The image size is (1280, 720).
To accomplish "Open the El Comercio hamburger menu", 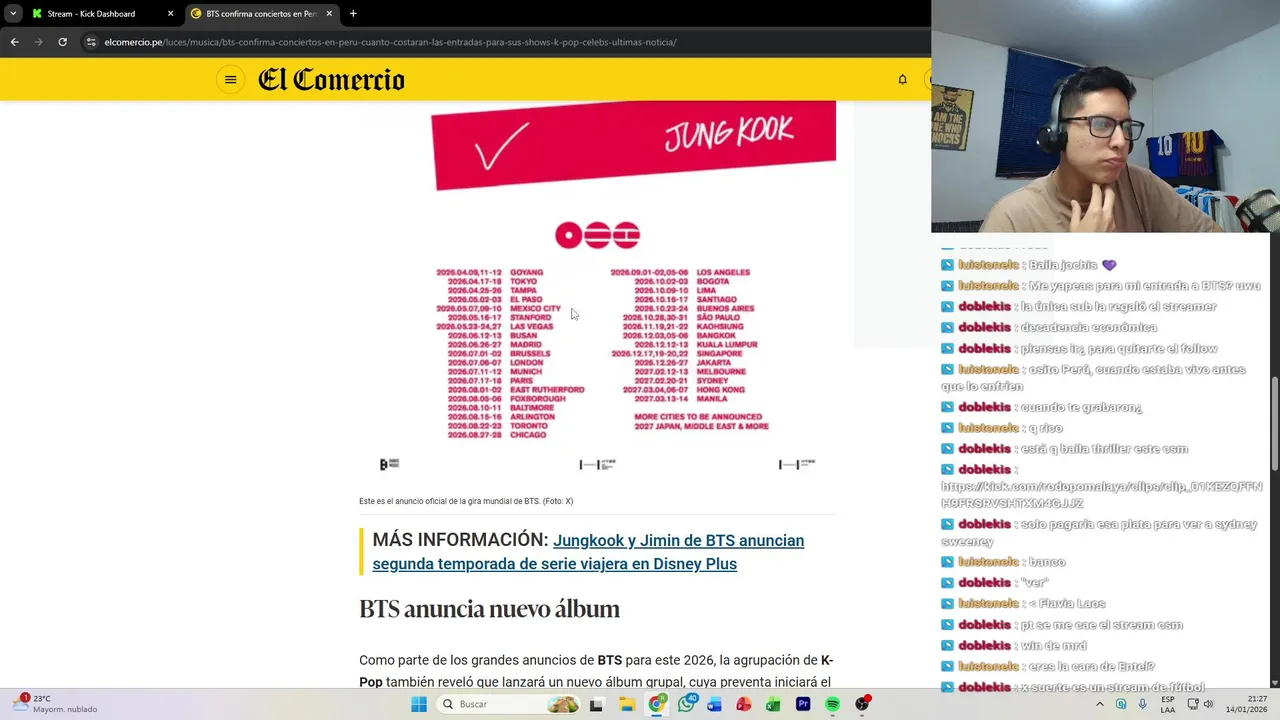I will pyautogui.click(x=230, y=80).
